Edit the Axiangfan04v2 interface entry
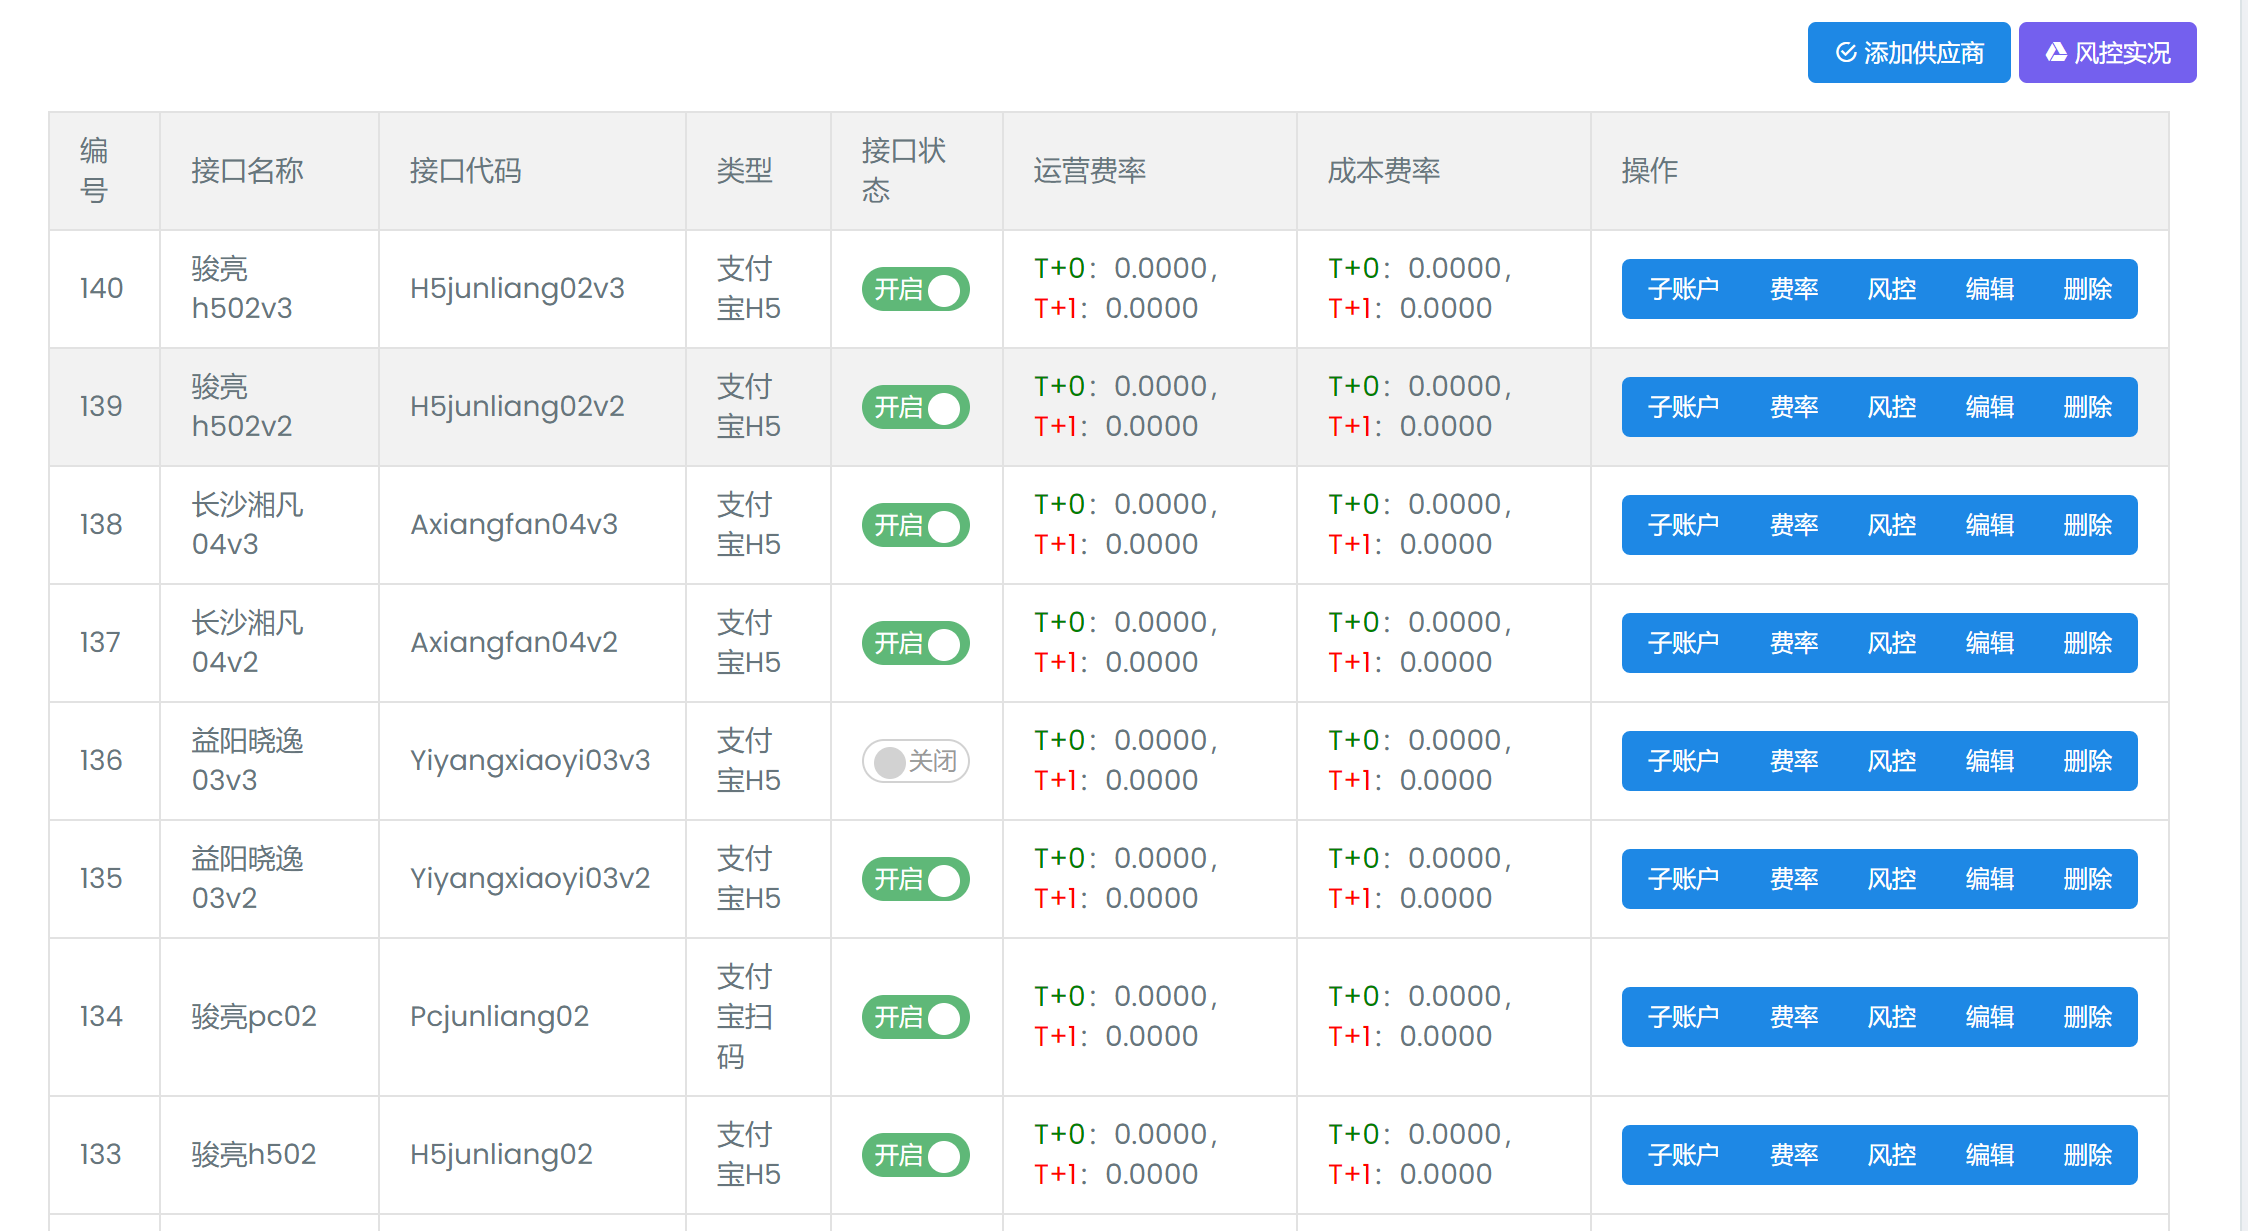 [x=1989, y=643]
